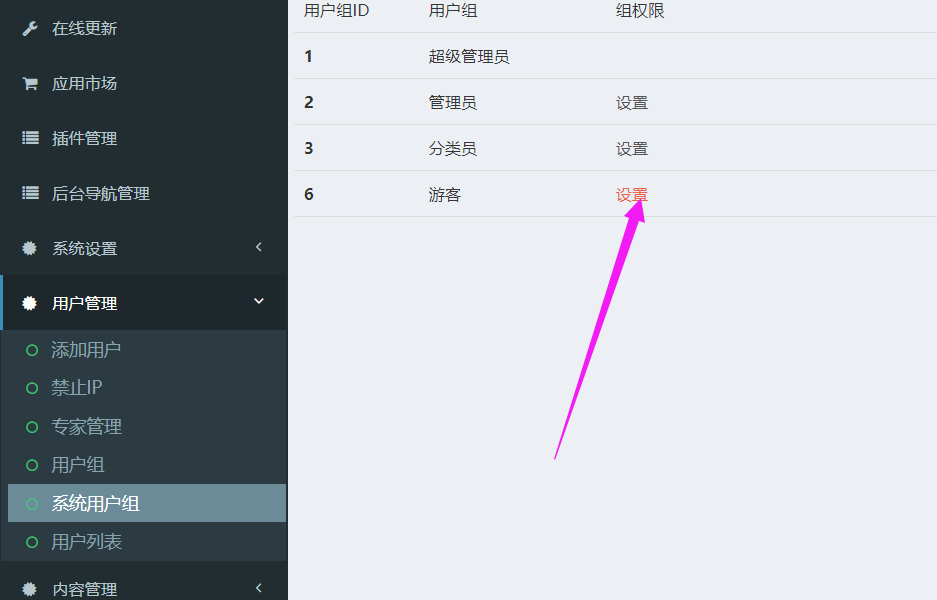Image resolution: width=937 pixels, height=600 pixels.
Task: Click 设置 link for 游客 group
Action: (x=632, y=195)
